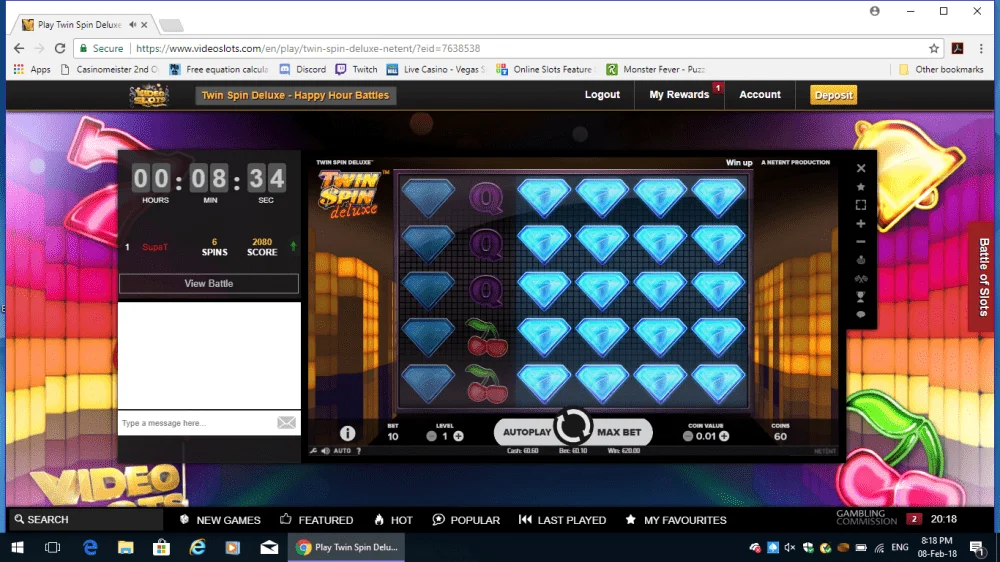Shrink game window with minus icon in side strip
Viewport: 1000px width, 562px height.
(861, 242)
